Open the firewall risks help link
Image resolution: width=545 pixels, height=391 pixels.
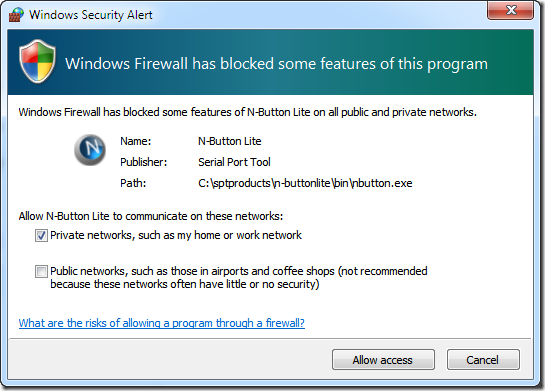[162, 323]
